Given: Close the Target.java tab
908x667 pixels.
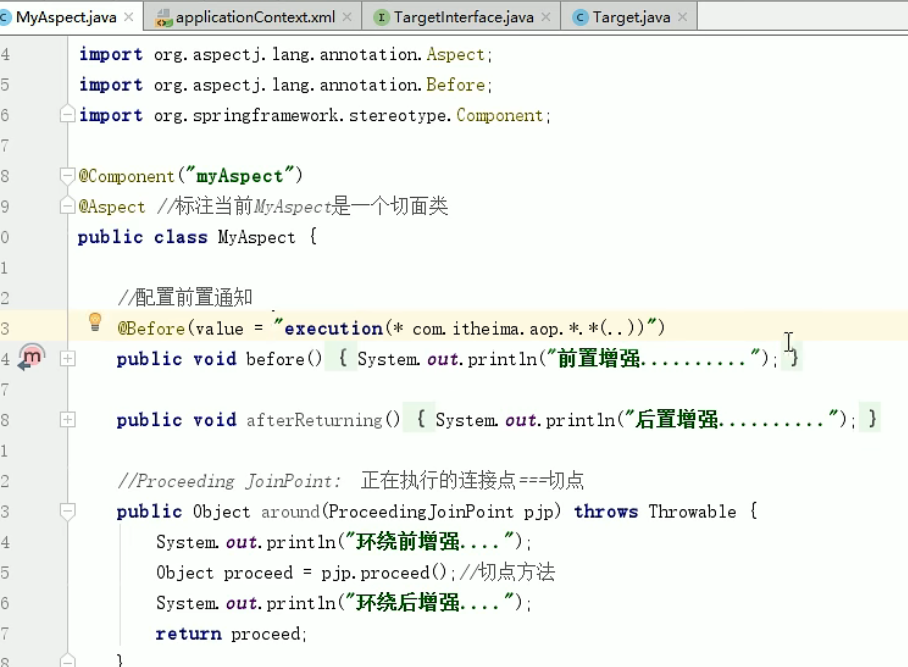Looking at the screenshot, I should 683,17.
